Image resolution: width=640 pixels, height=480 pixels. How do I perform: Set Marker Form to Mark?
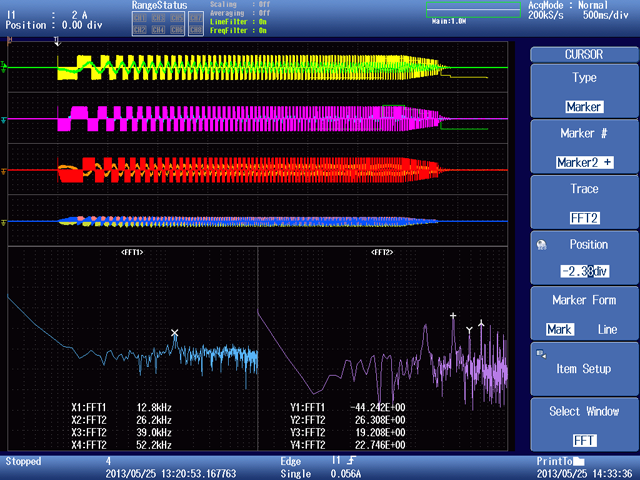[x=559, y=329]
